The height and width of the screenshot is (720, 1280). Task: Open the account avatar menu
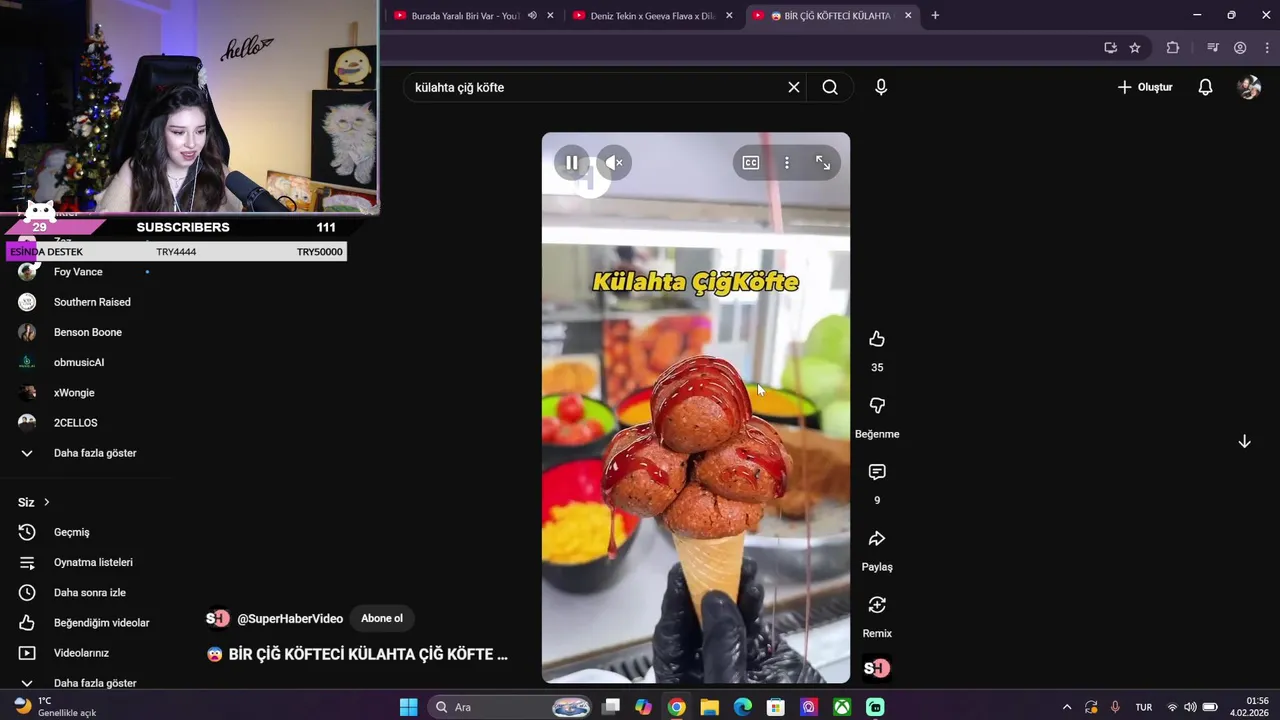pos(1249,87)
